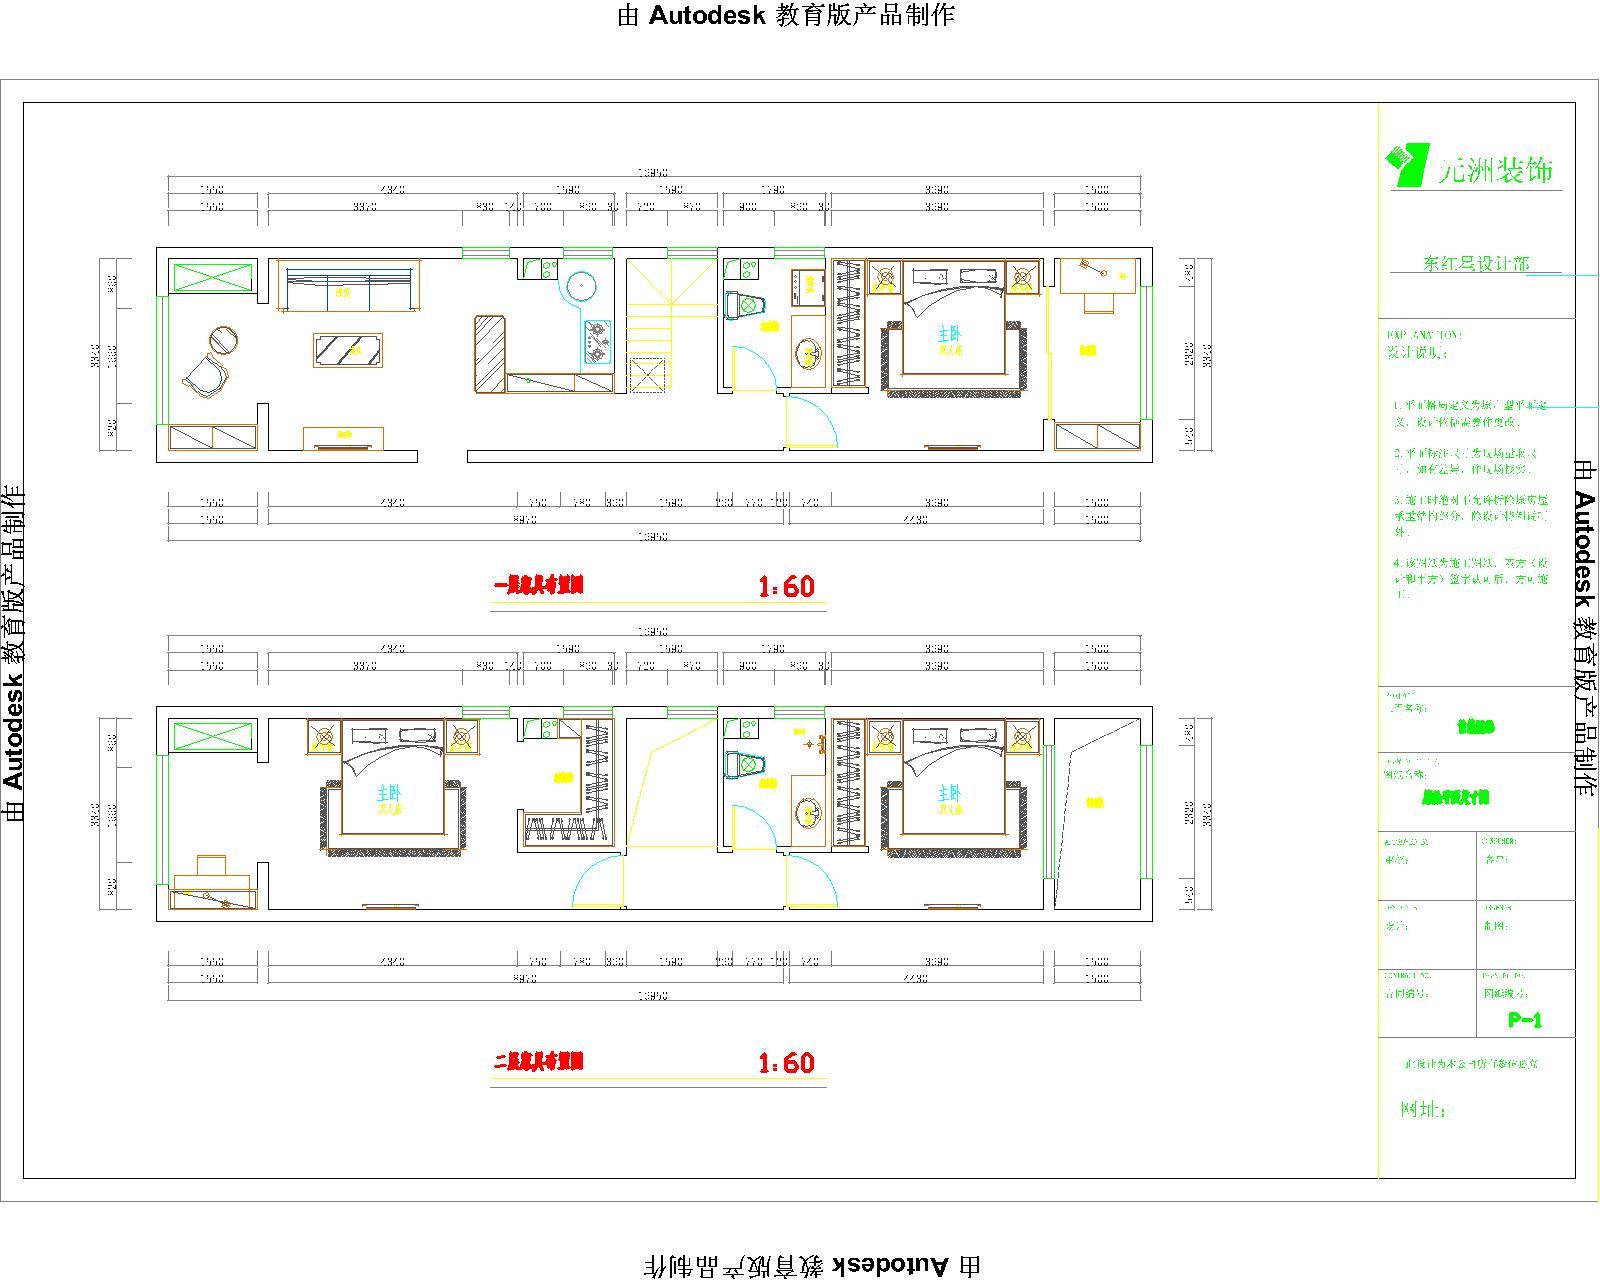Select the P-1 sheet number

(1525, 1020)
